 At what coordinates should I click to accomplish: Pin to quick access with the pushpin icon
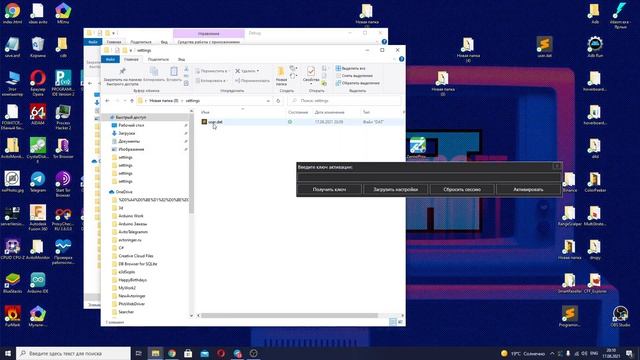click(x=122, y=72)
